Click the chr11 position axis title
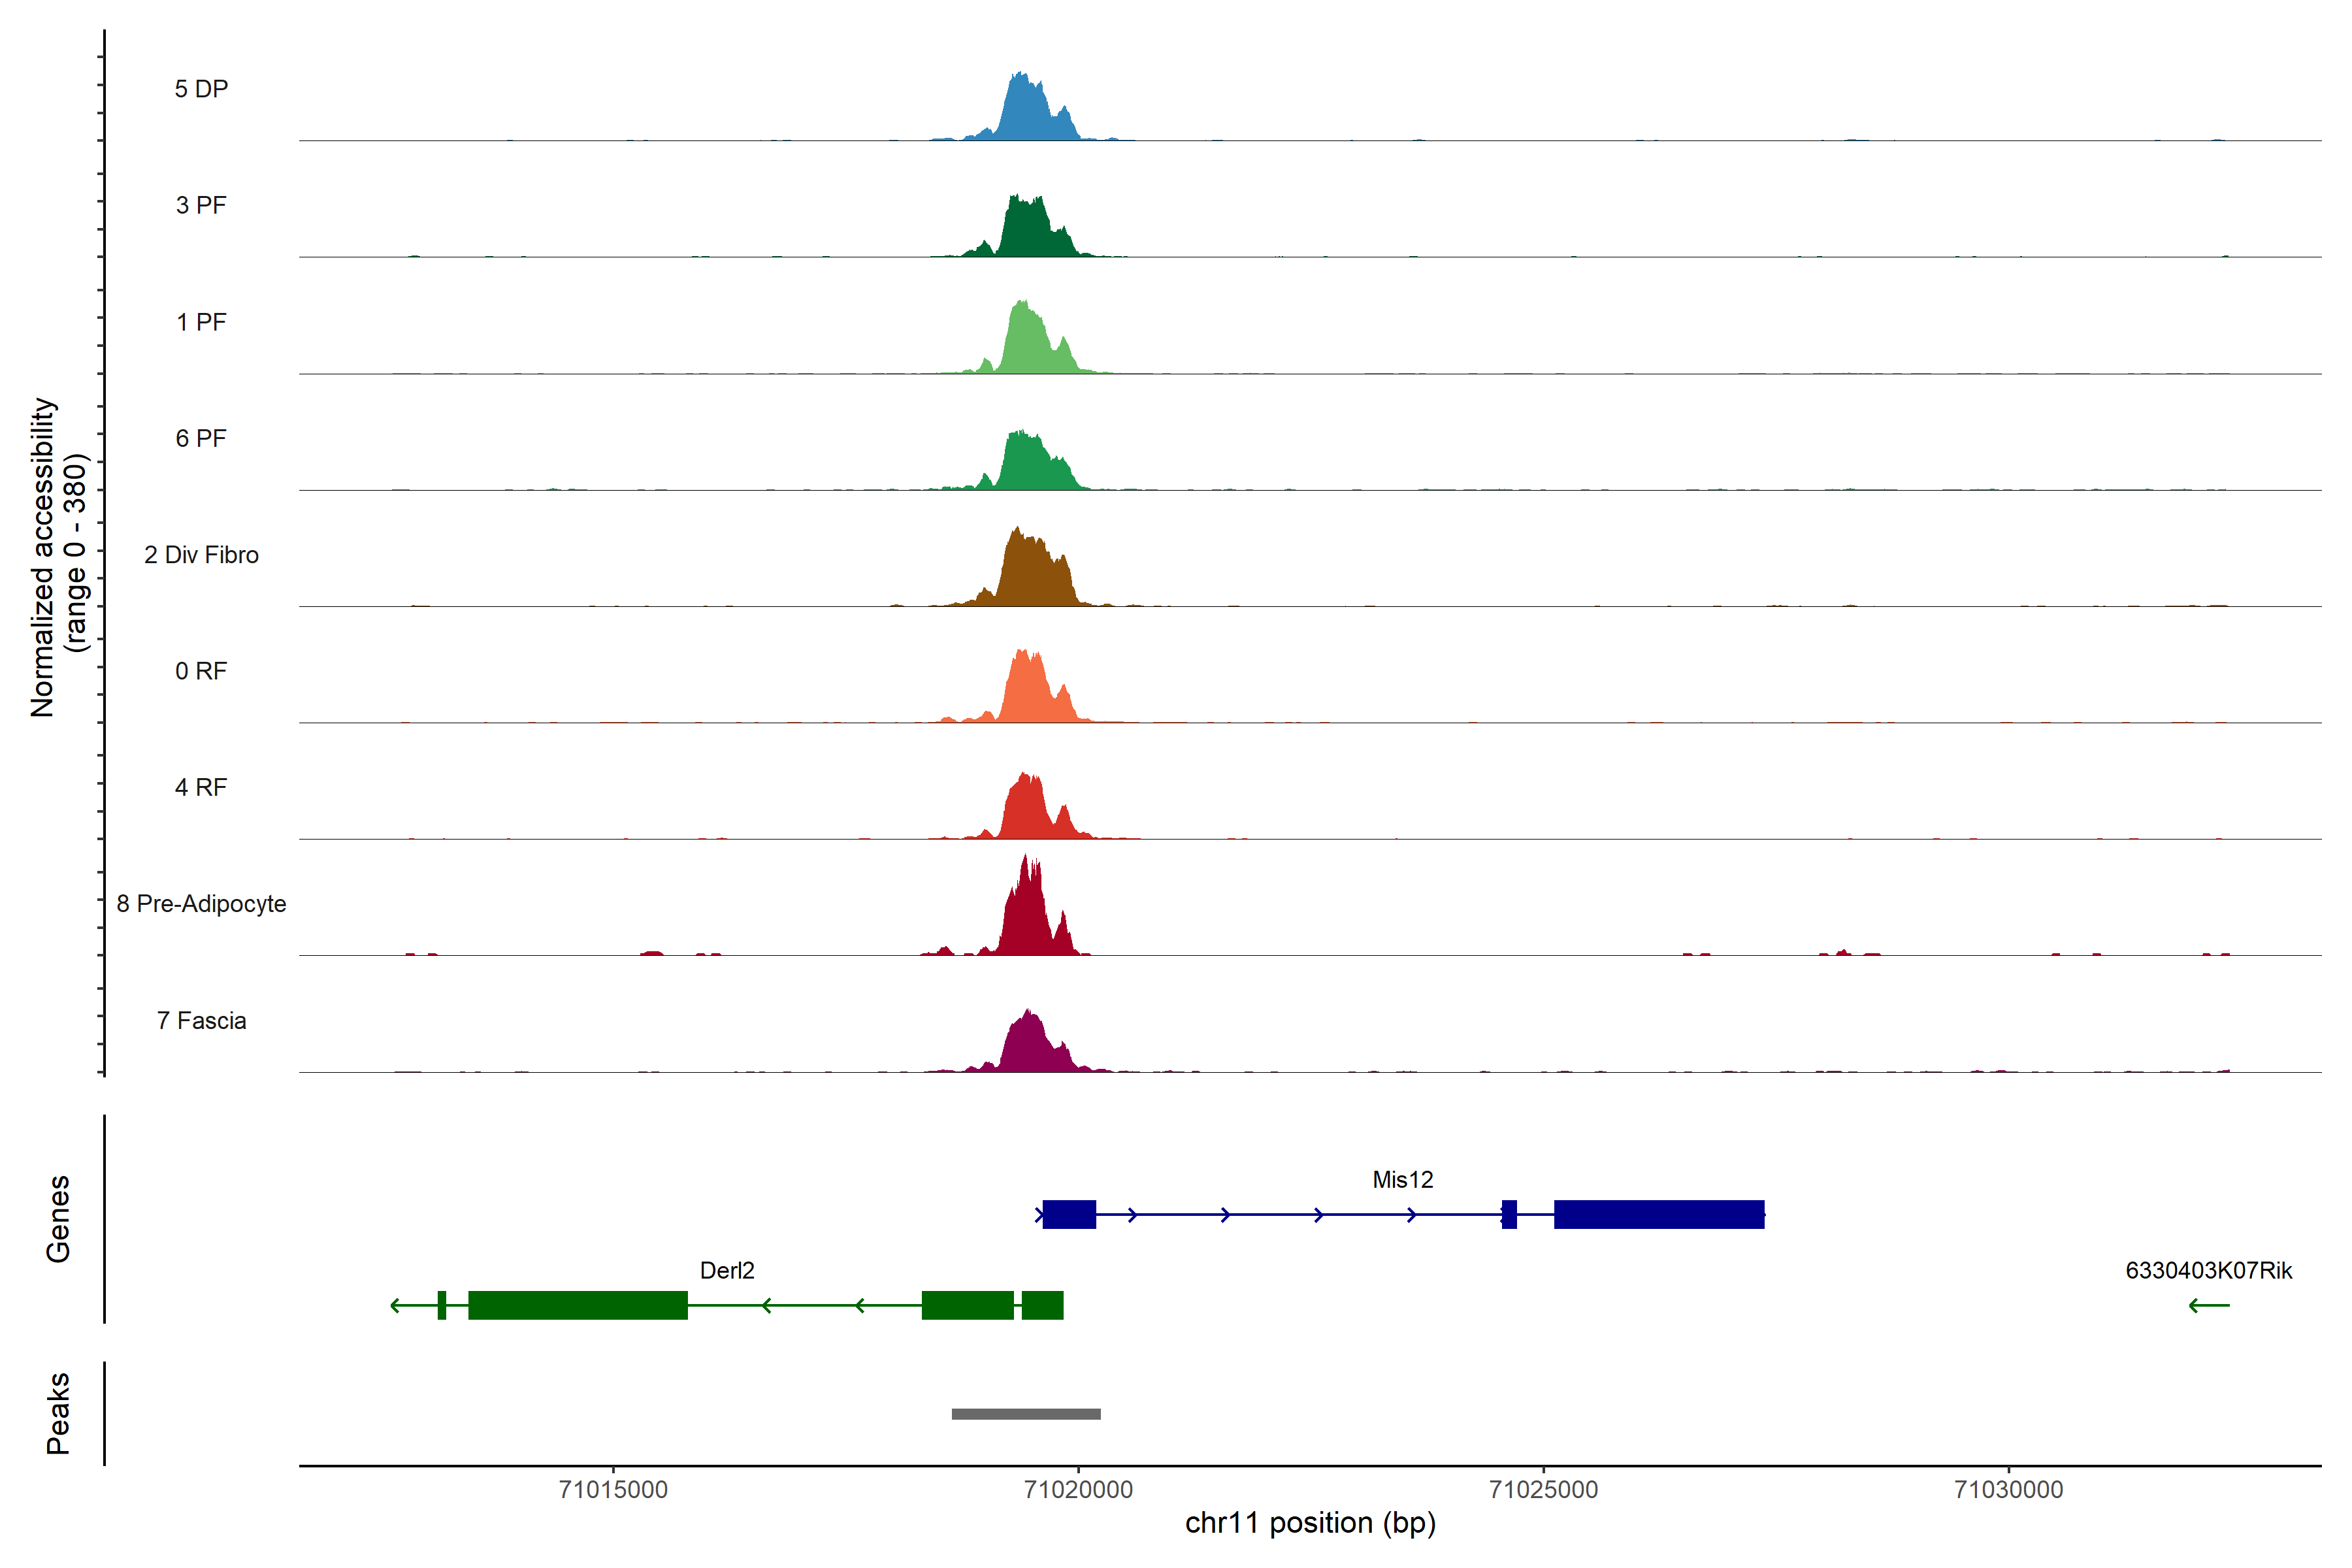 point(1310,1523)
